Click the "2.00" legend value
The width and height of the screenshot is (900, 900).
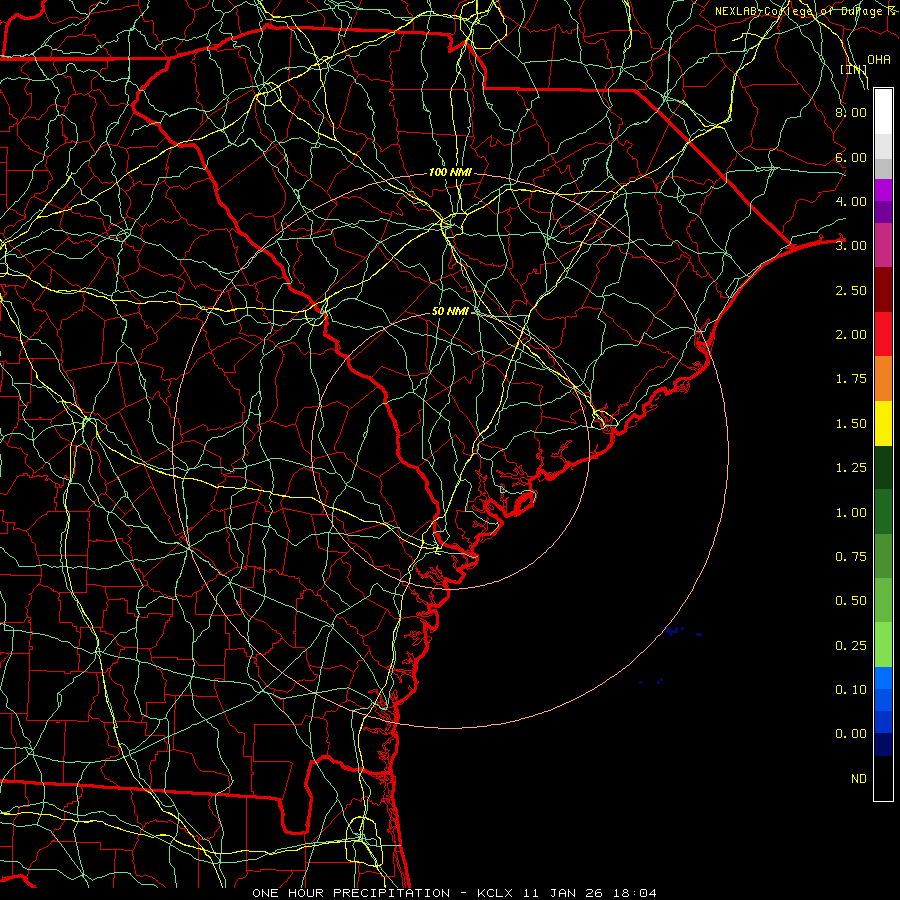pos(851,335)
